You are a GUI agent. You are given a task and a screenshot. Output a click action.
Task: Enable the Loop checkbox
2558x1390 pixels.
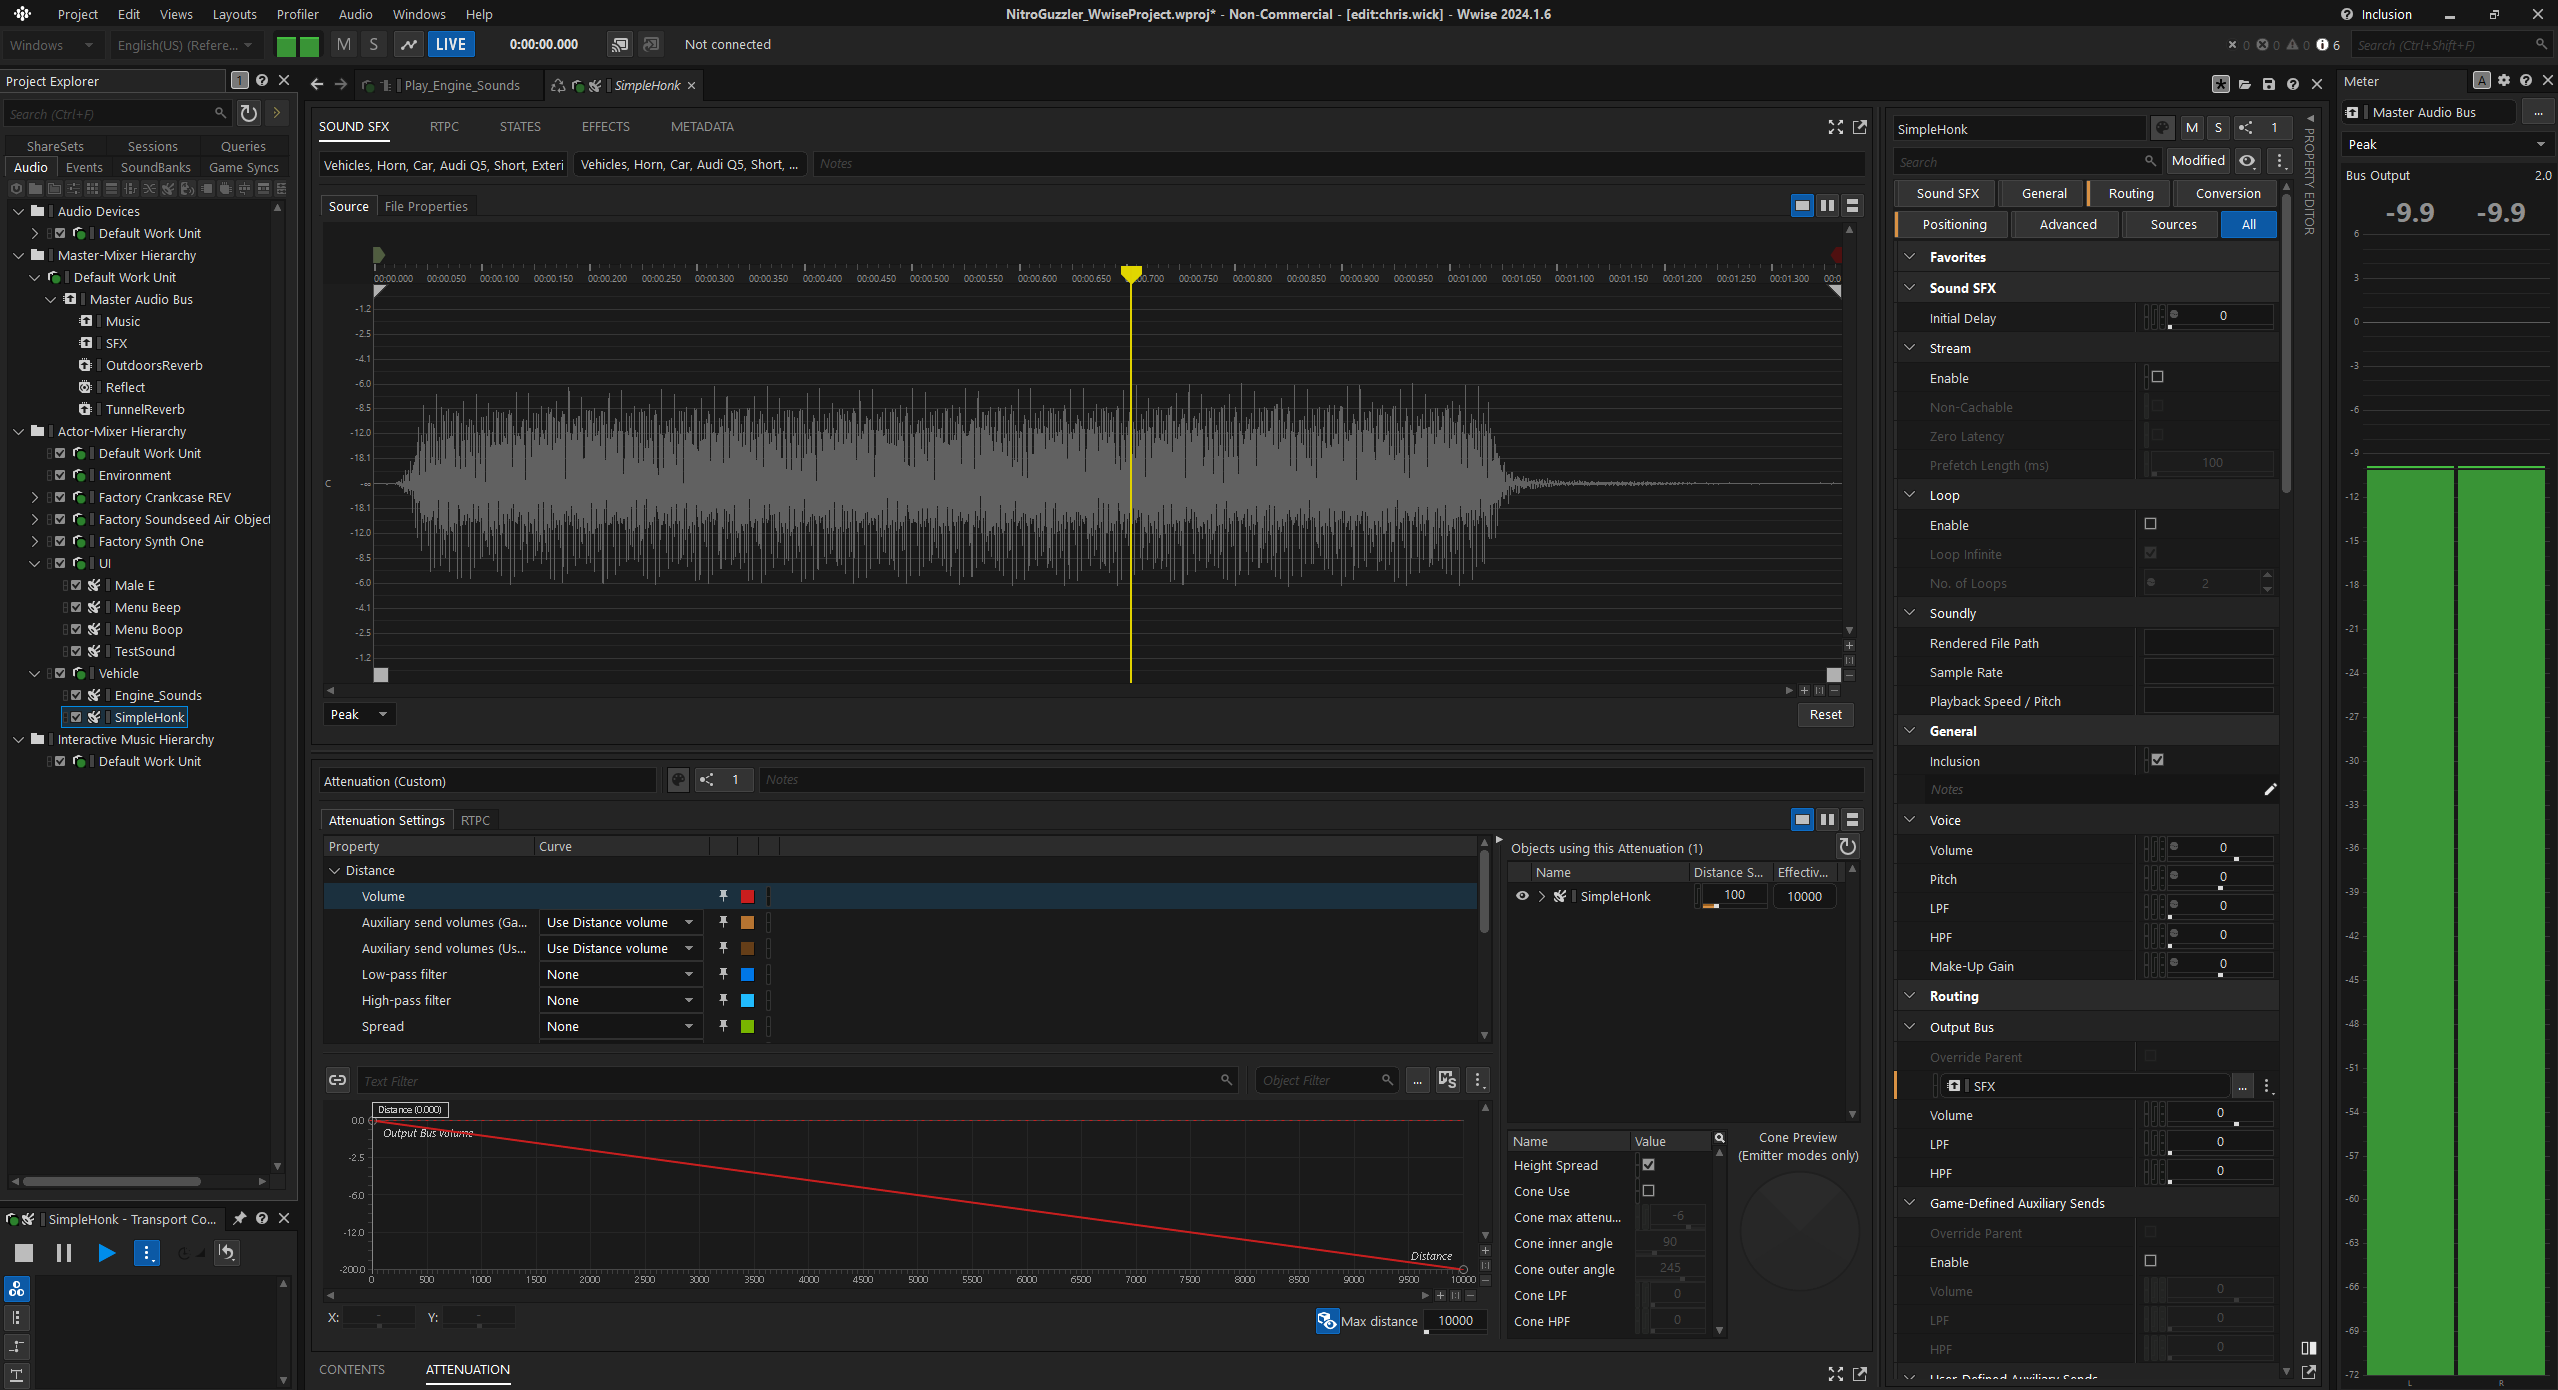[2150, 524]
